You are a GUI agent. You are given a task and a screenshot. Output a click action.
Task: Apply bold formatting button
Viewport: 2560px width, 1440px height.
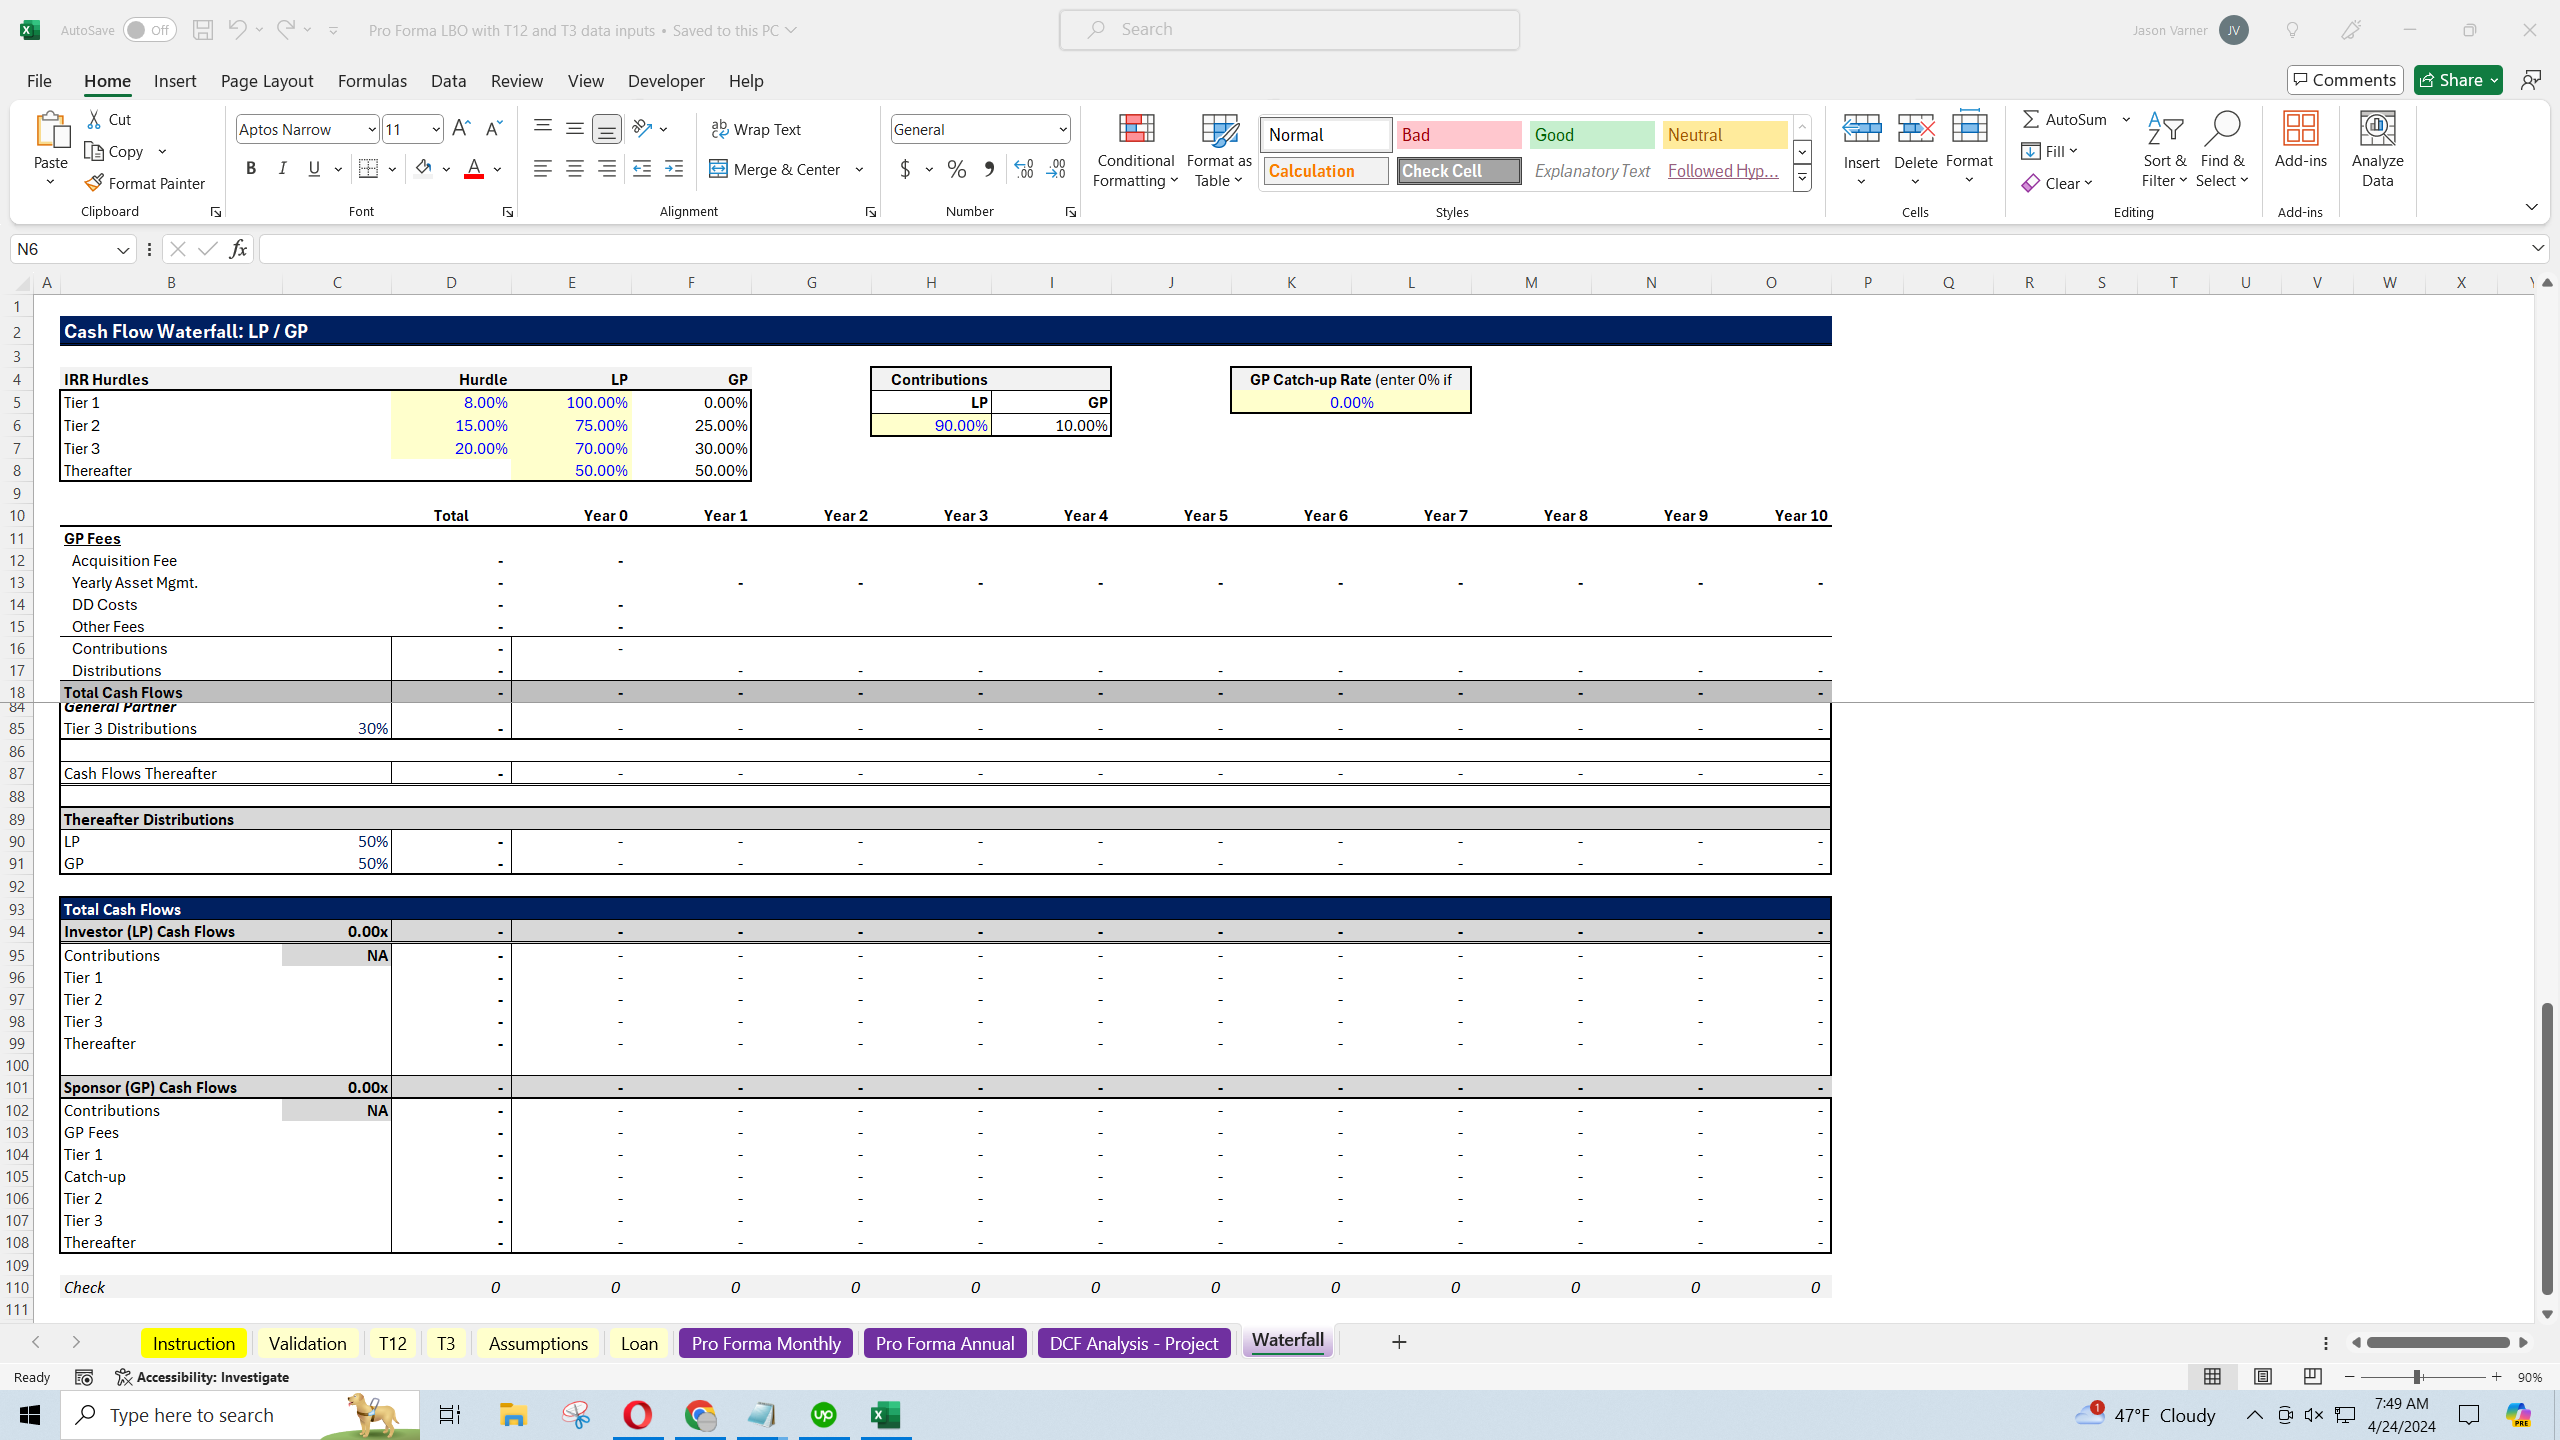coord(251,169)
